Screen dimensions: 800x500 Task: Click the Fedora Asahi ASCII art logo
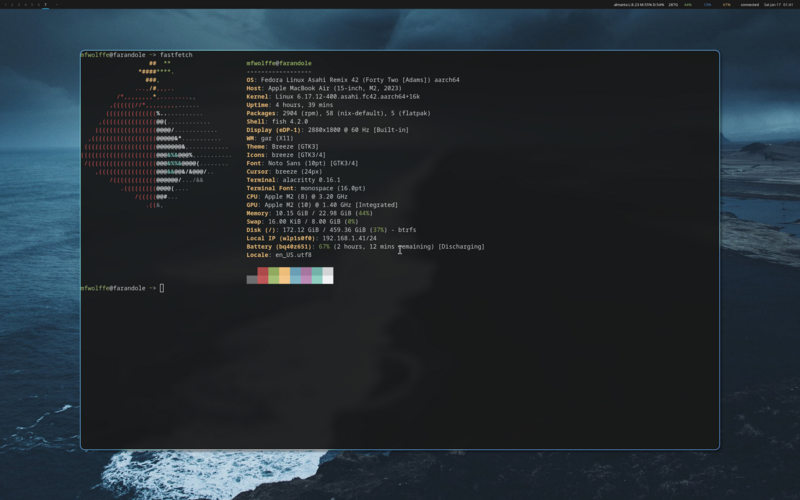[156, 135]
